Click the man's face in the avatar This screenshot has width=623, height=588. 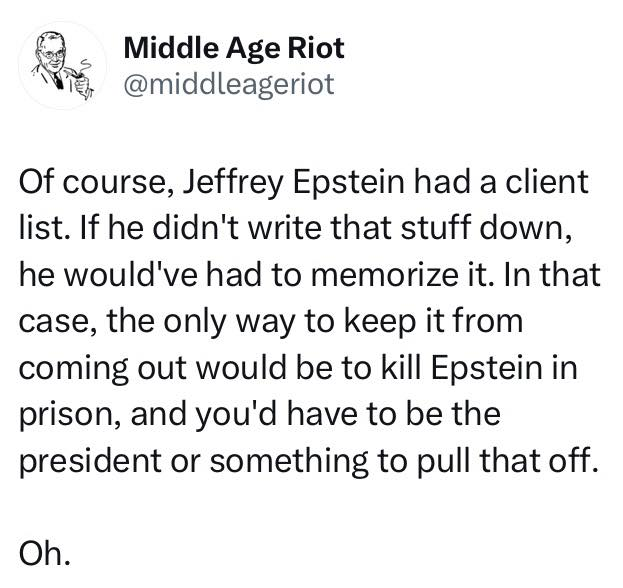[52, 54]
